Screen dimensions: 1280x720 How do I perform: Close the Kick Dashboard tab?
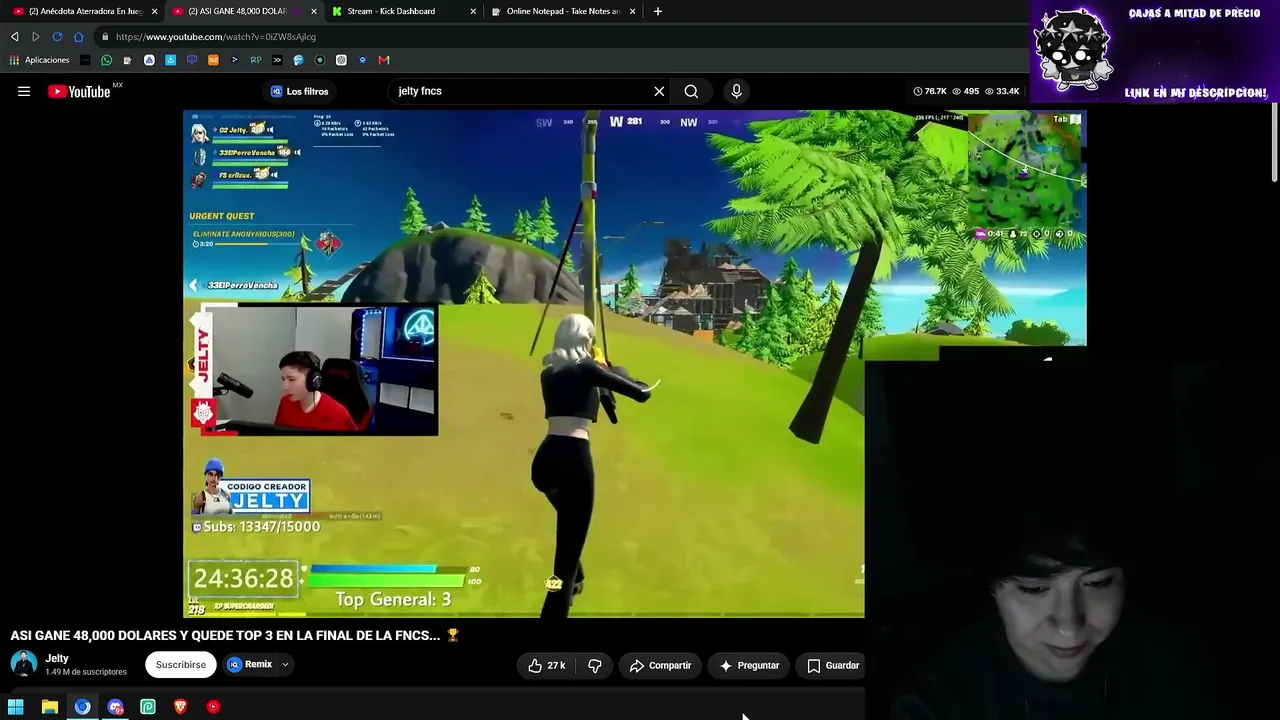click(473, 11)
